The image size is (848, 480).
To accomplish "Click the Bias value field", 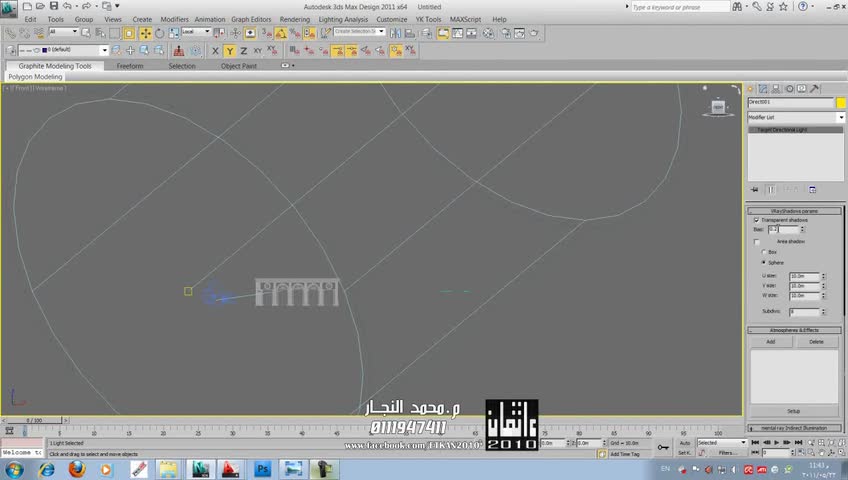I will (x=782, y=230).
